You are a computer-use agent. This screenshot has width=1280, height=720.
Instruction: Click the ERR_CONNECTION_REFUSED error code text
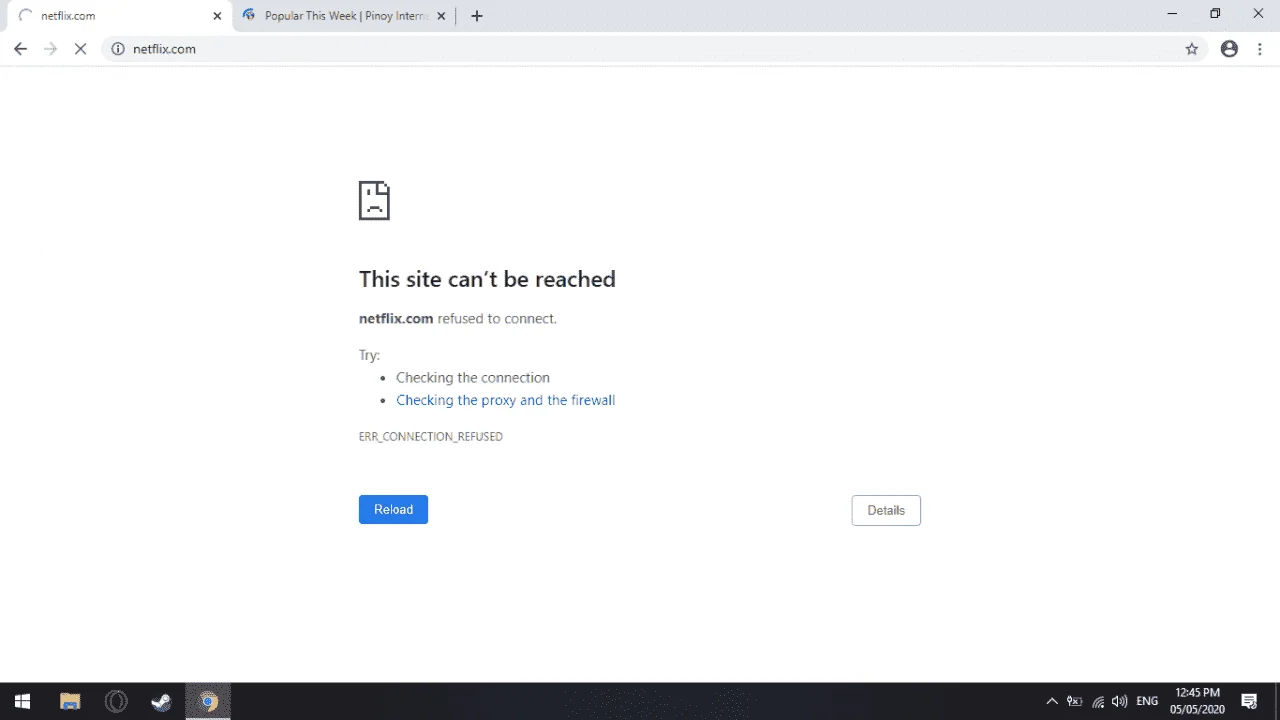(431, 437)
